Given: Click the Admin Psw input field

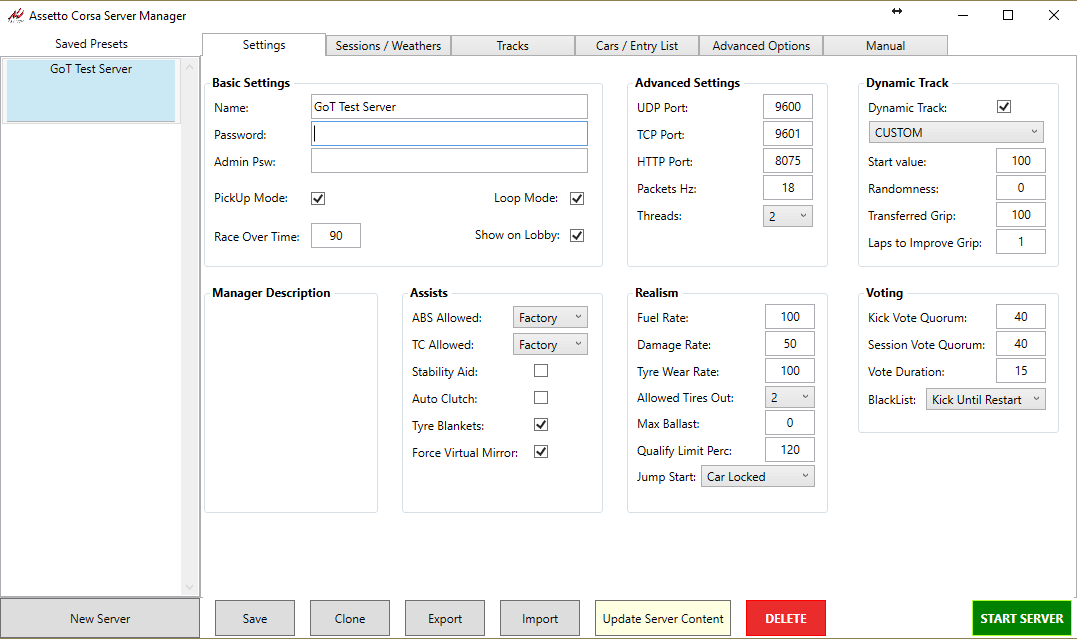Looking at the screenshot, I should pos(449,160).
